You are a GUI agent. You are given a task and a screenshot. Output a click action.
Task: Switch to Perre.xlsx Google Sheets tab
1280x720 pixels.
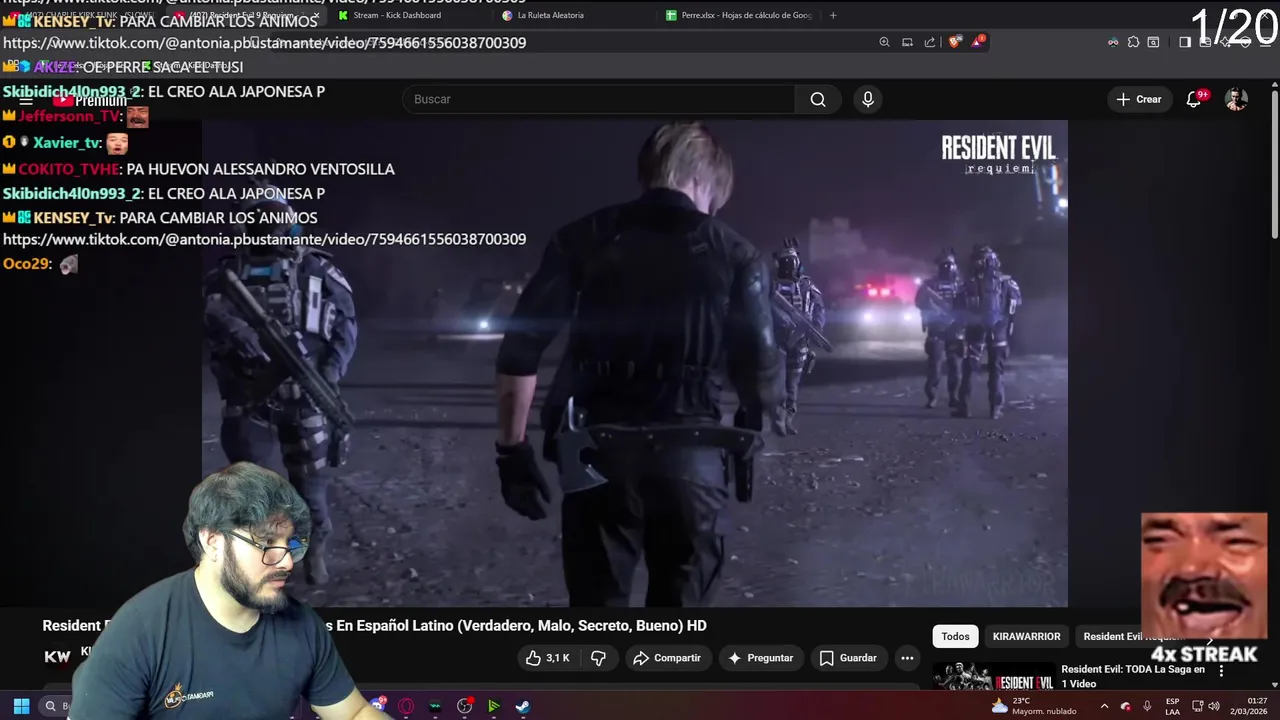738,15
